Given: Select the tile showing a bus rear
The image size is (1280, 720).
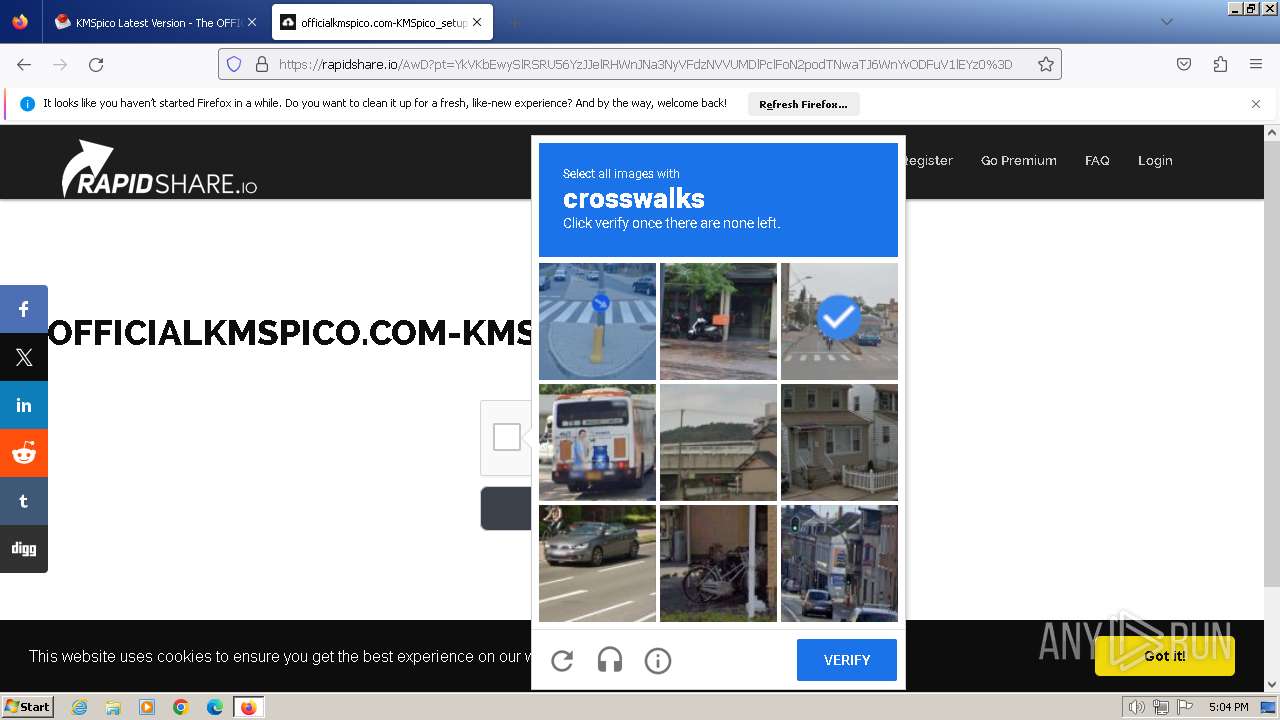Looking at the screenshot, I should click(597, 442).
